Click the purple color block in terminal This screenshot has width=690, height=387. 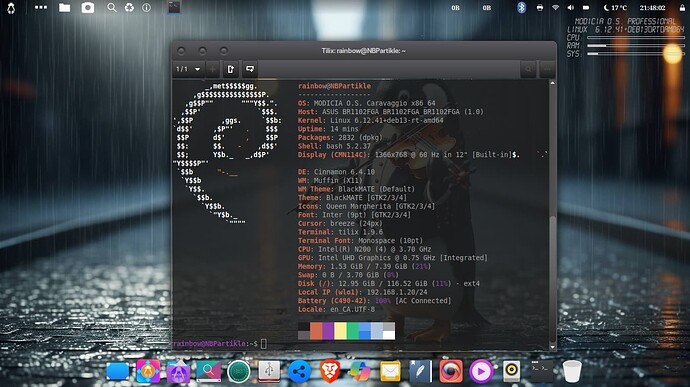(328, 331)
